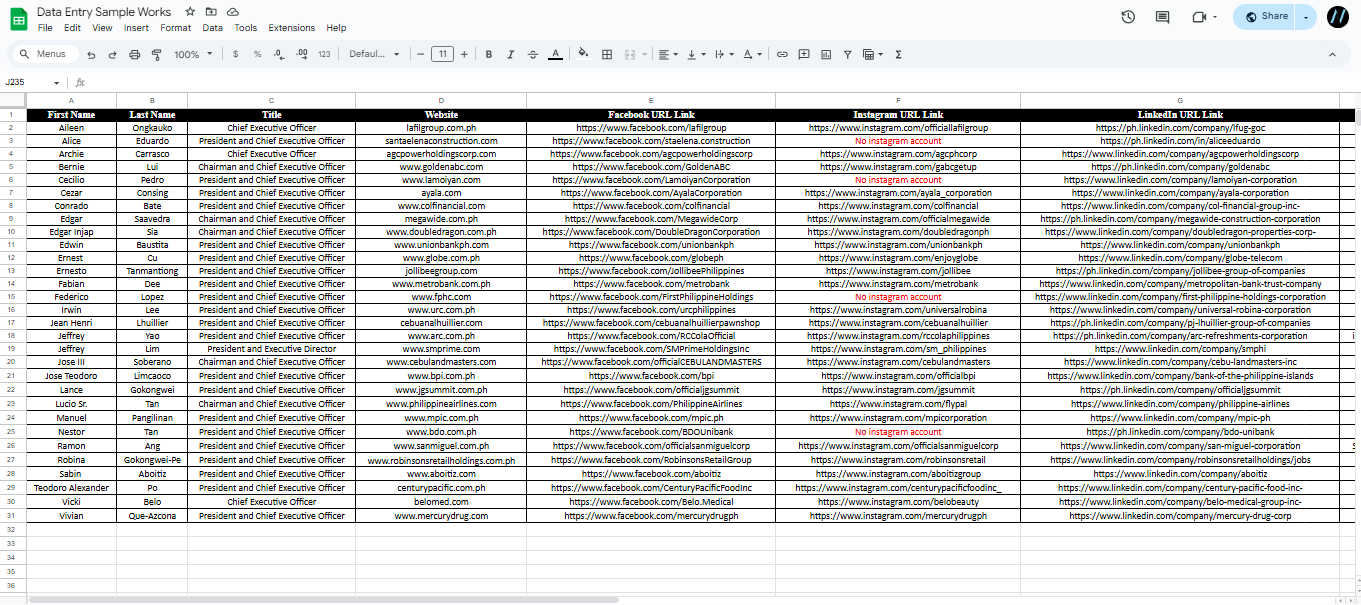The image size is (1361, 605).
Task: Add a comment from toolbar
Action: click(804, 54)
